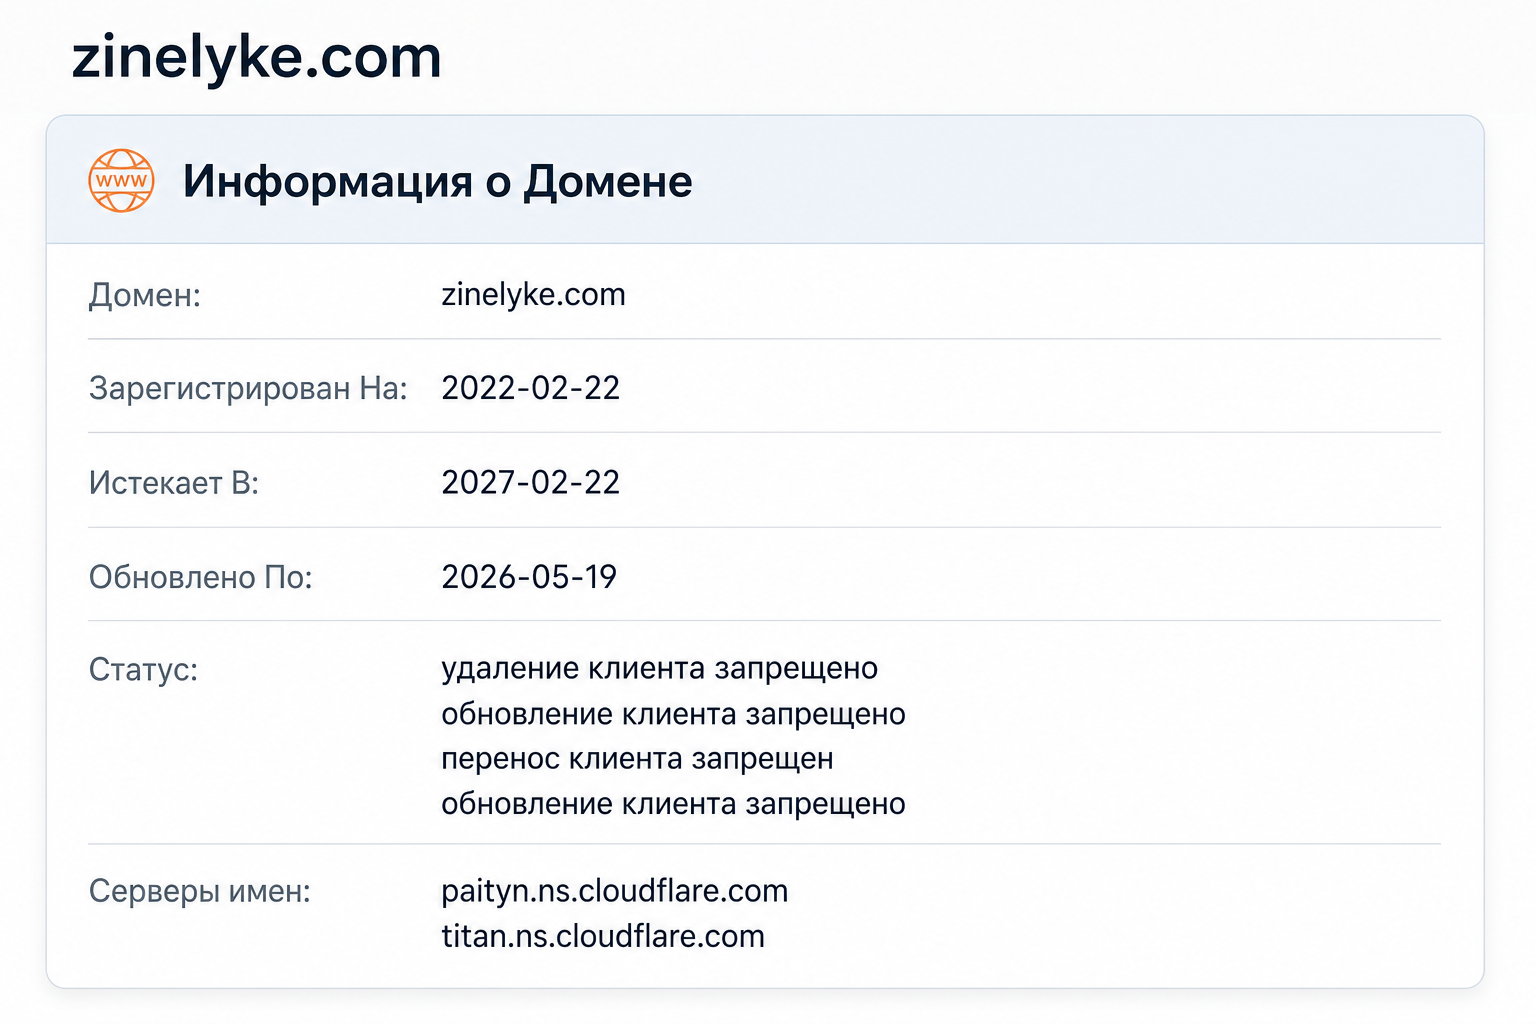The width and height of the screenshot is (1536, 1024).
Task: Open paityn.ns.cloudflare.com name server
Action: tap(615, 891)
